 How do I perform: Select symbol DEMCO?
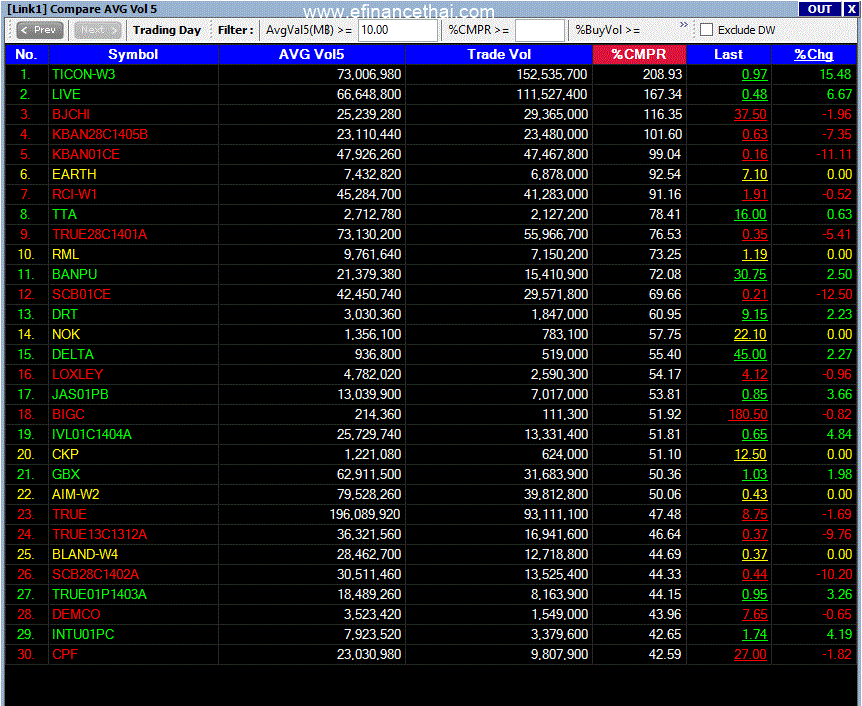point(76,614)
